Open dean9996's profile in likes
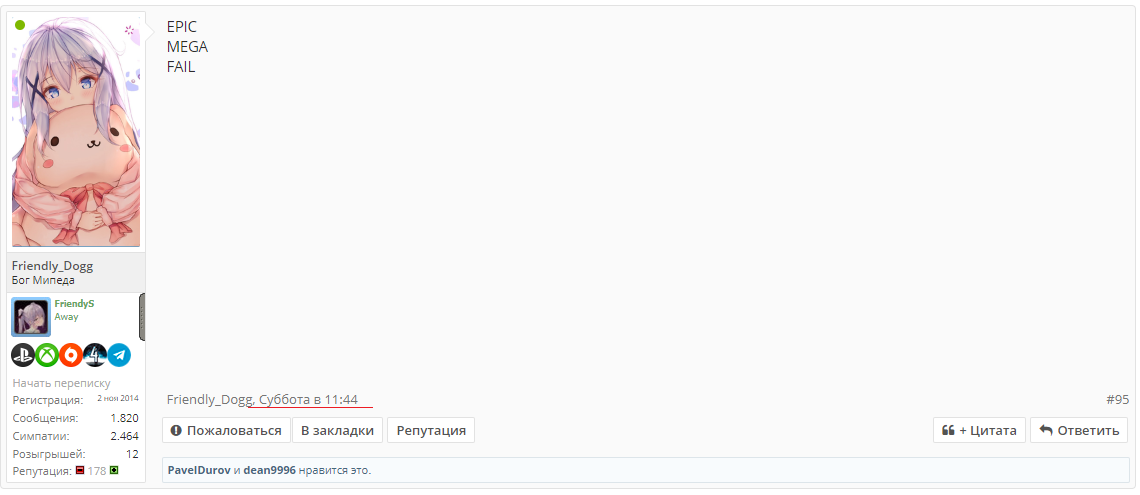Image resolution: width=1140 pixels, height=495 pixels. 269,470
